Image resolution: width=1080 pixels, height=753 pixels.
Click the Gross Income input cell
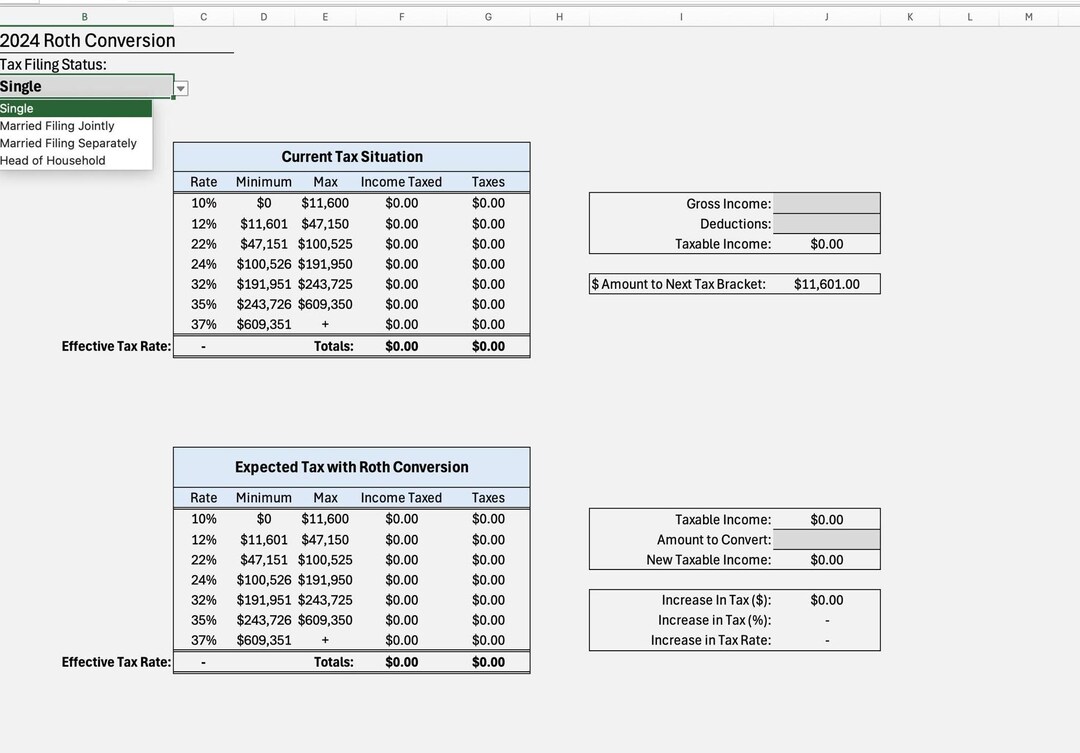click(827, 203)
